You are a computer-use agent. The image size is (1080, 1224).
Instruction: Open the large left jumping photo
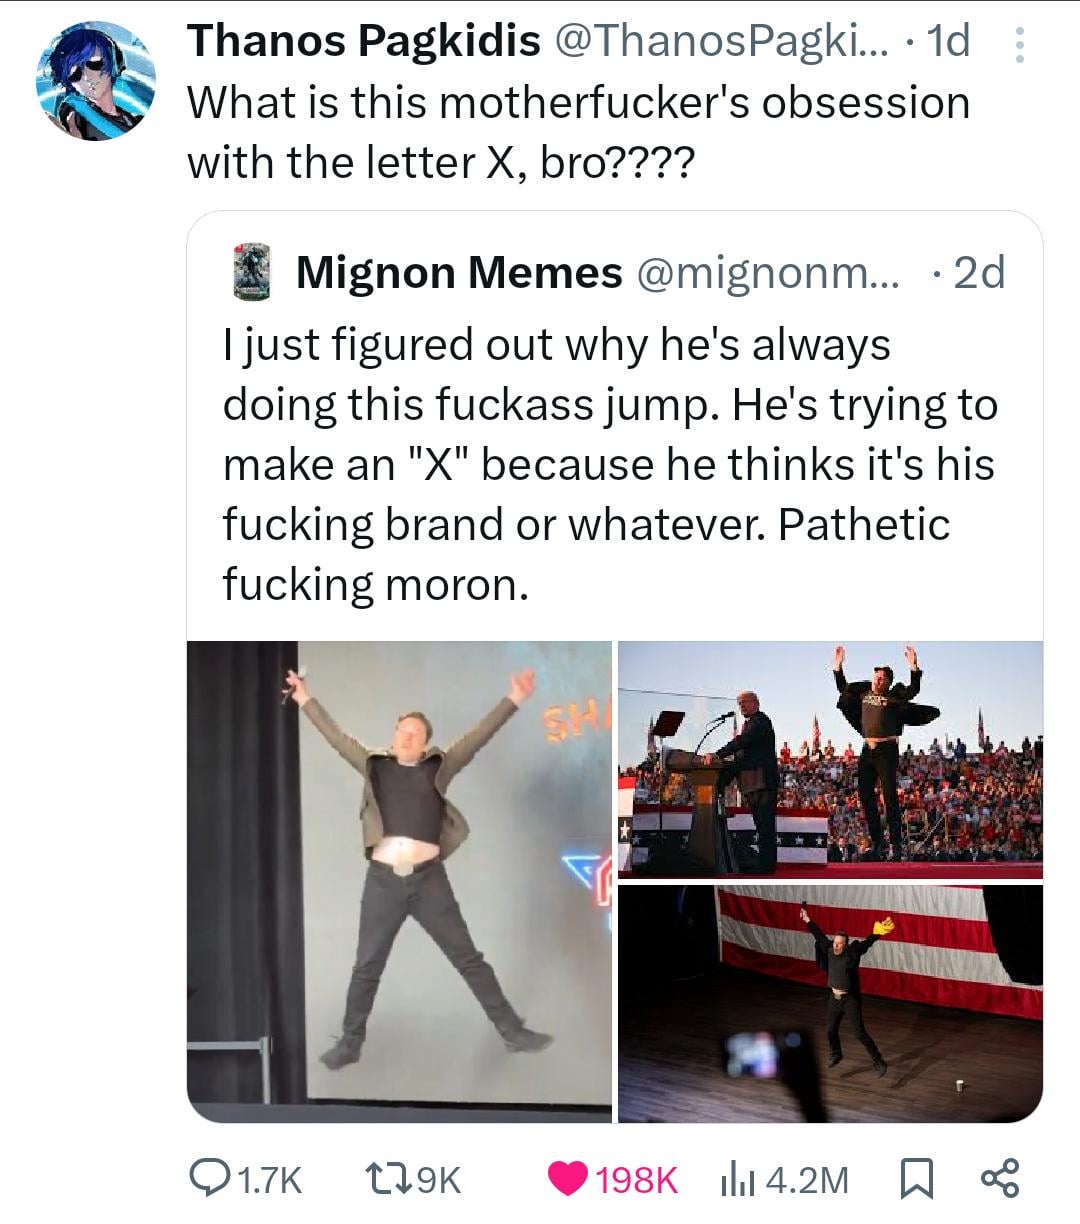pyautogui.click(x=399, y=881)
